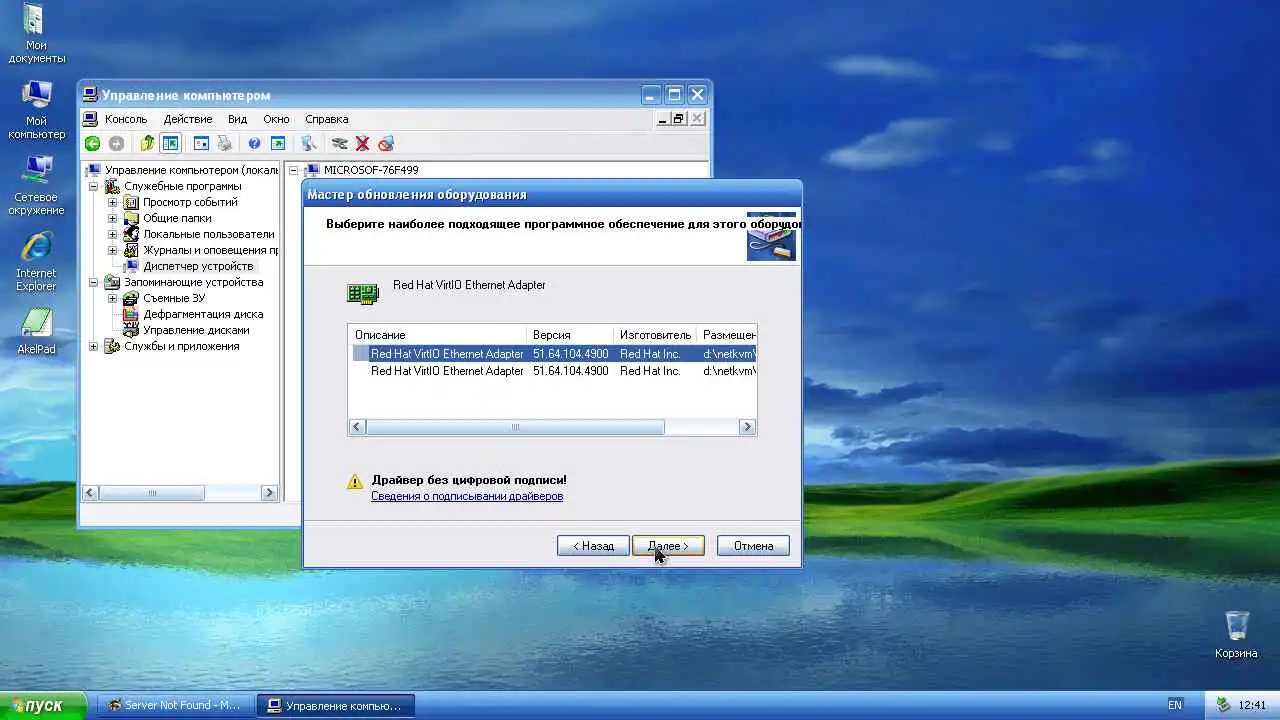Click the taskbar clock showing 12:41
Screen dimensions: 1280x720
pos(1252,705)
